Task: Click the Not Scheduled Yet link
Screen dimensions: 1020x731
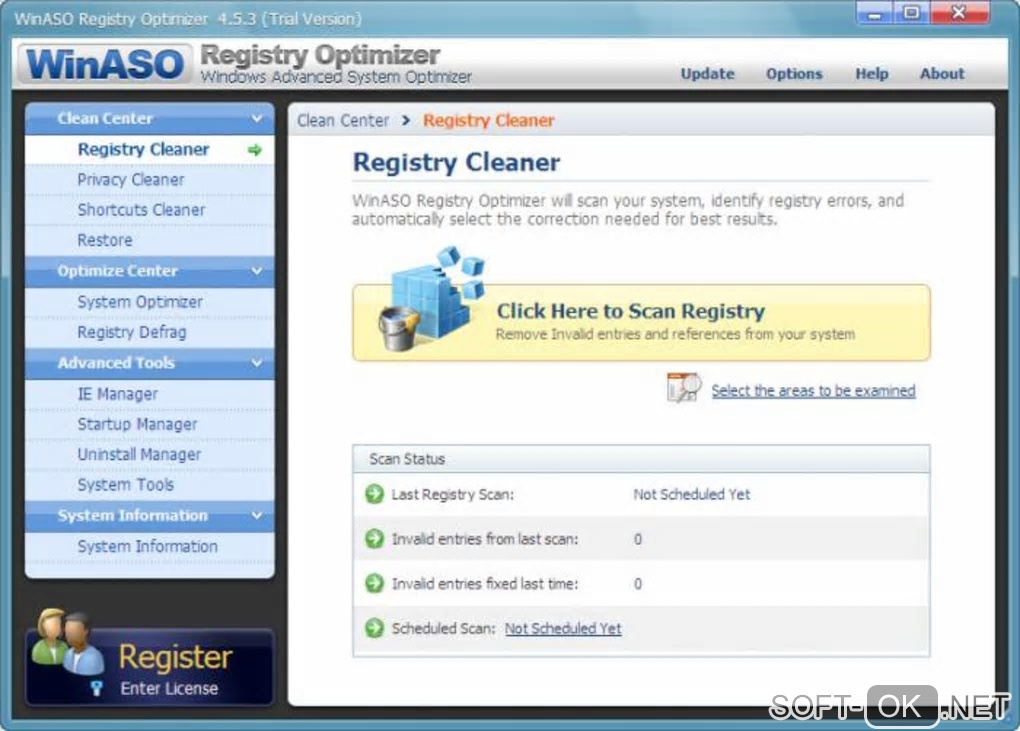Action: tap(563, 629)
